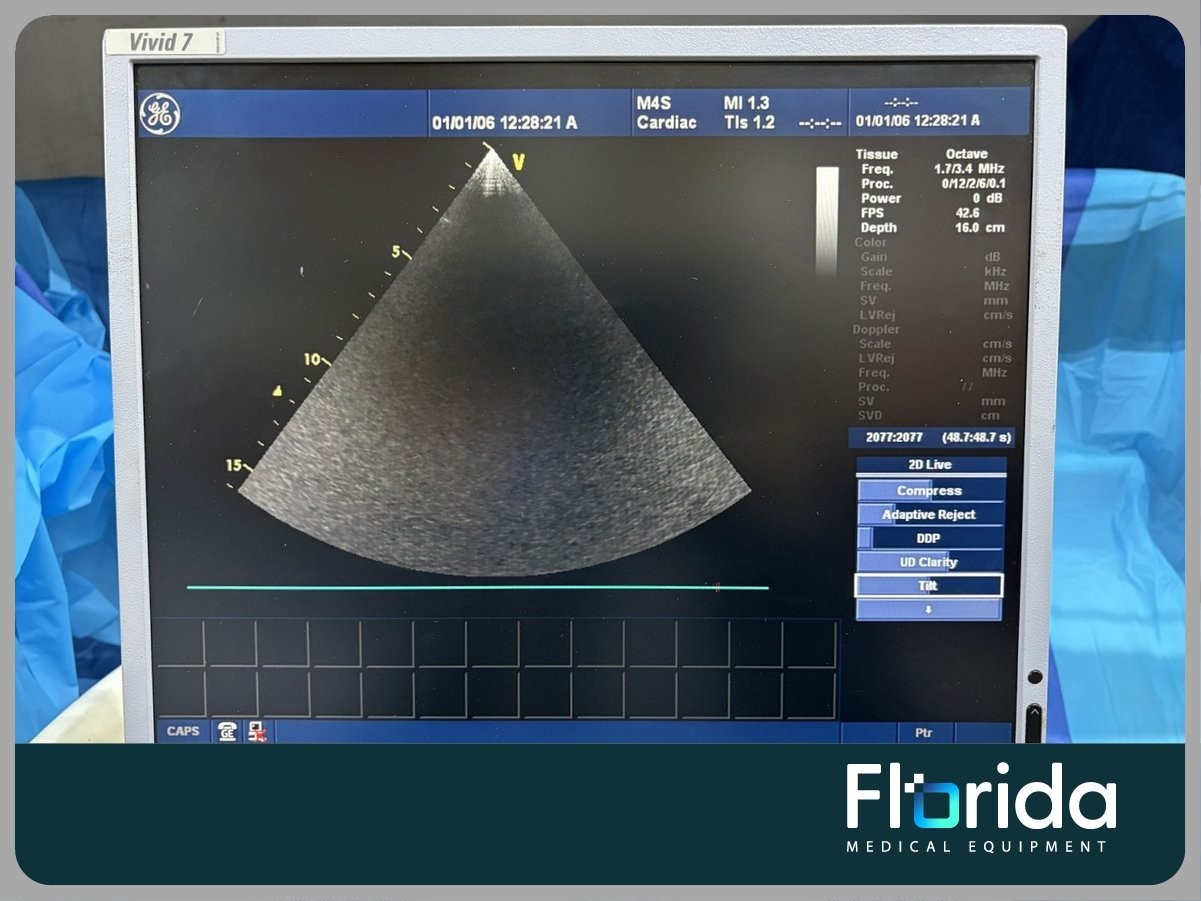Image resolution: width=1201 pixels, height=901 pixels.
Task: Toggle the CAPS indicator in status bar
Action: point(183,731)
